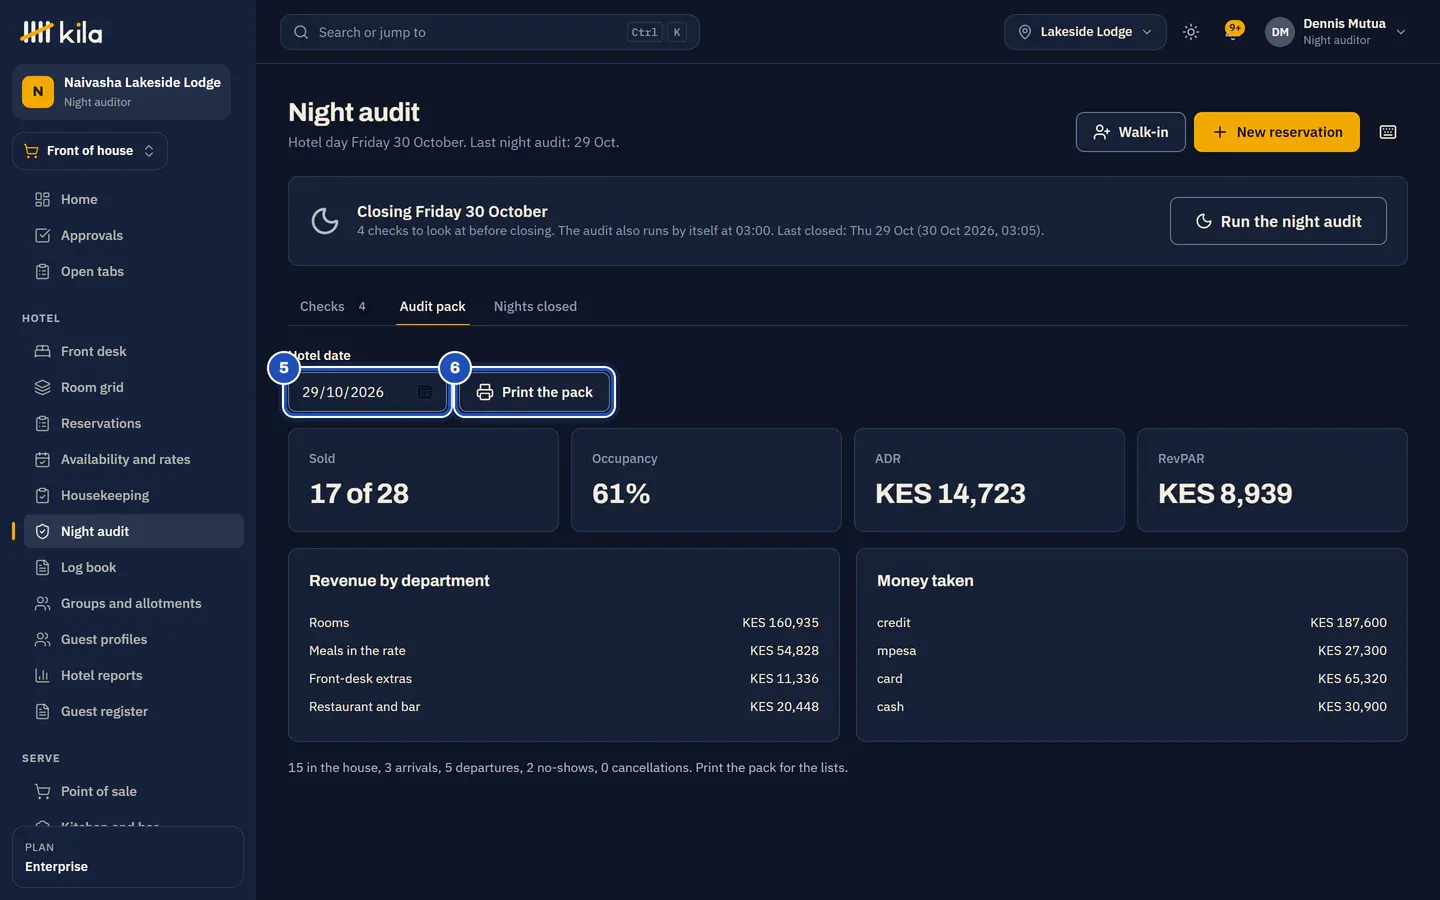Click the Approvals check icon
This screenshot has height=900, width=1440.
point(42,236)
